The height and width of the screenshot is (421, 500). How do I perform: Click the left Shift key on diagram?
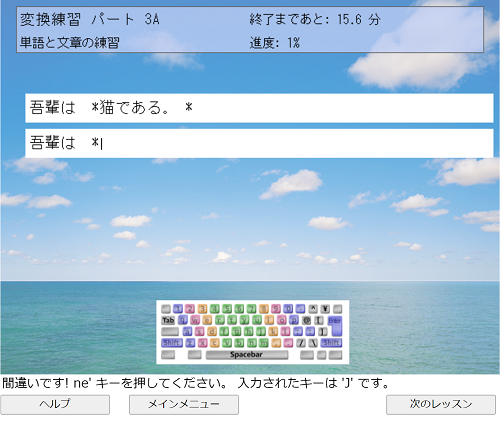tap(172, 343)
